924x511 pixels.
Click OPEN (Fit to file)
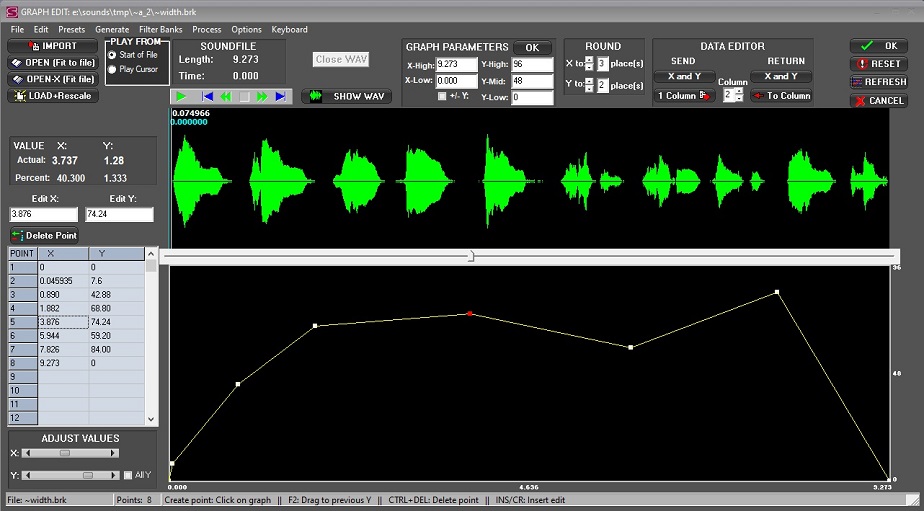pyautogui.click(x=52, y=62)
